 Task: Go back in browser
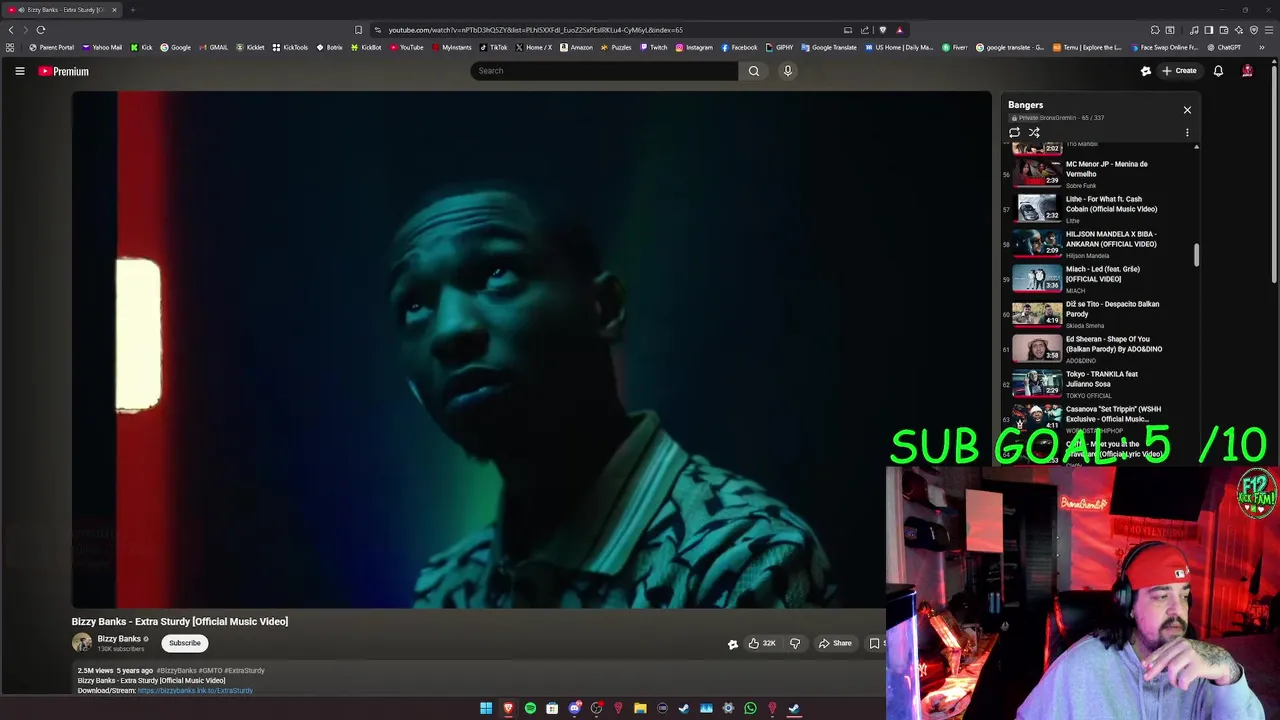coord(11,30)
